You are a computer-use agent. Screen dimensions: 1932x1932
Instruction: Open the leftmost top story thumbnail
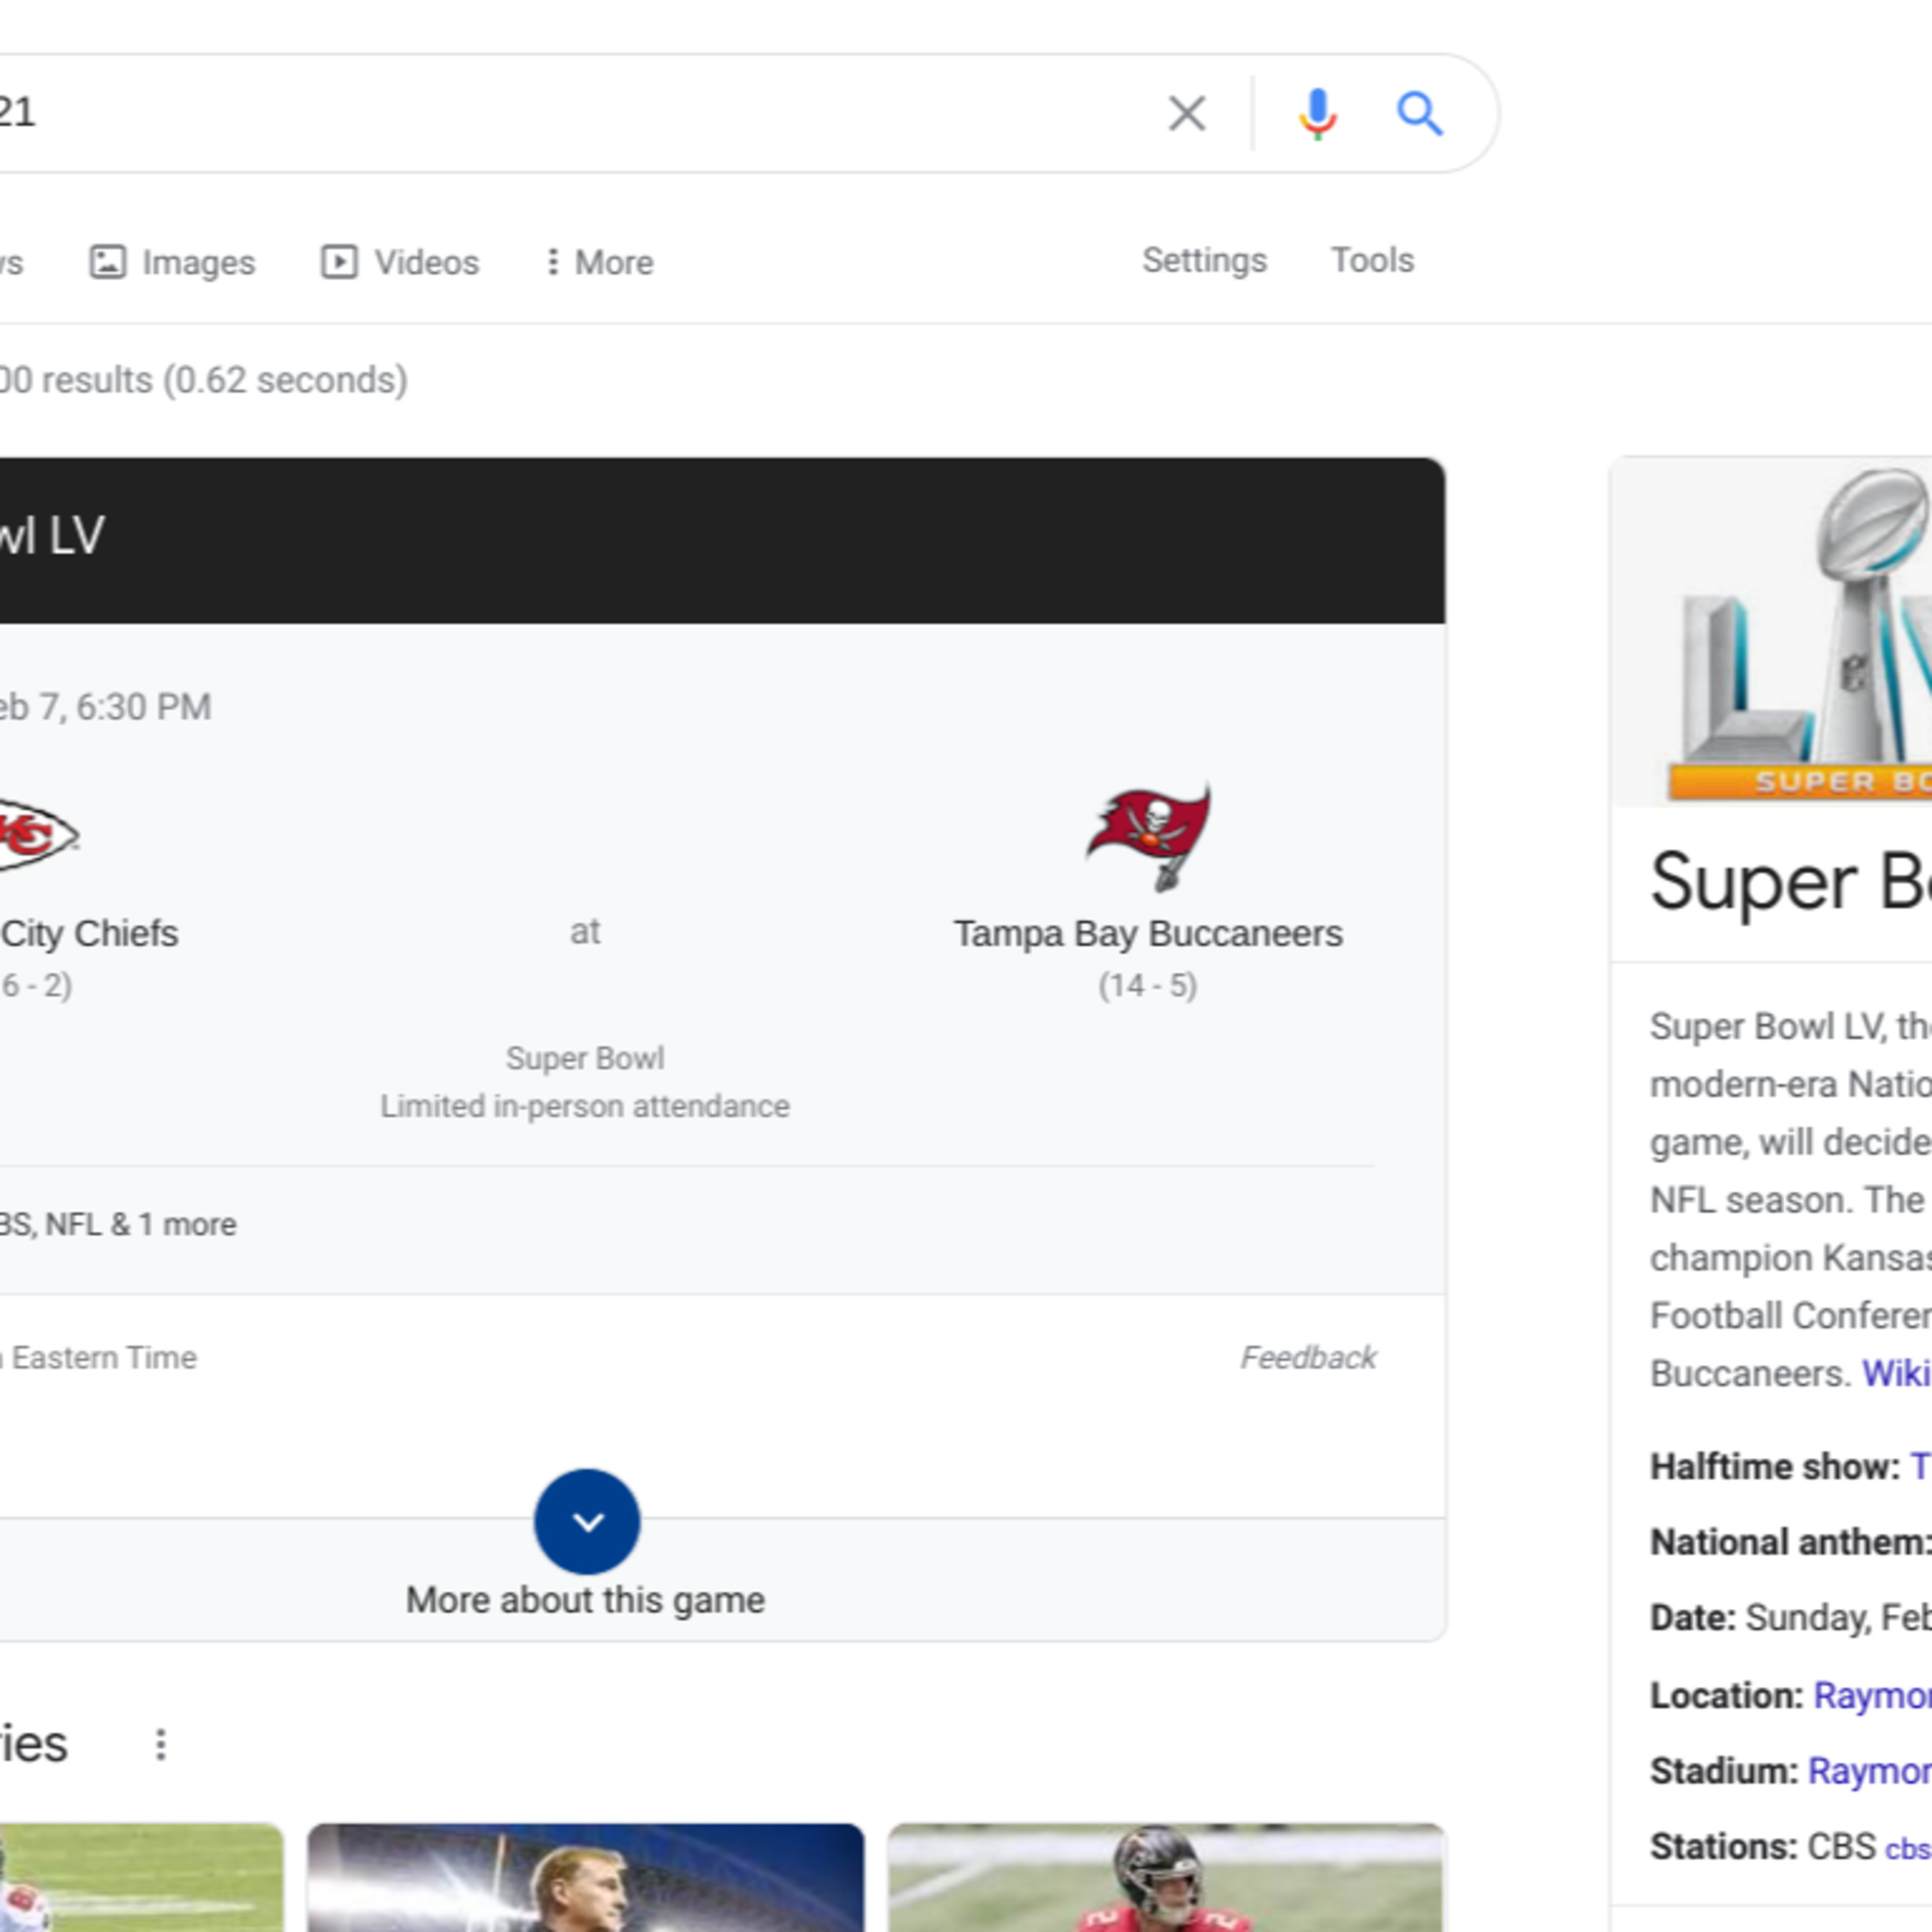pyautogui.click(x=142, y=1877)
